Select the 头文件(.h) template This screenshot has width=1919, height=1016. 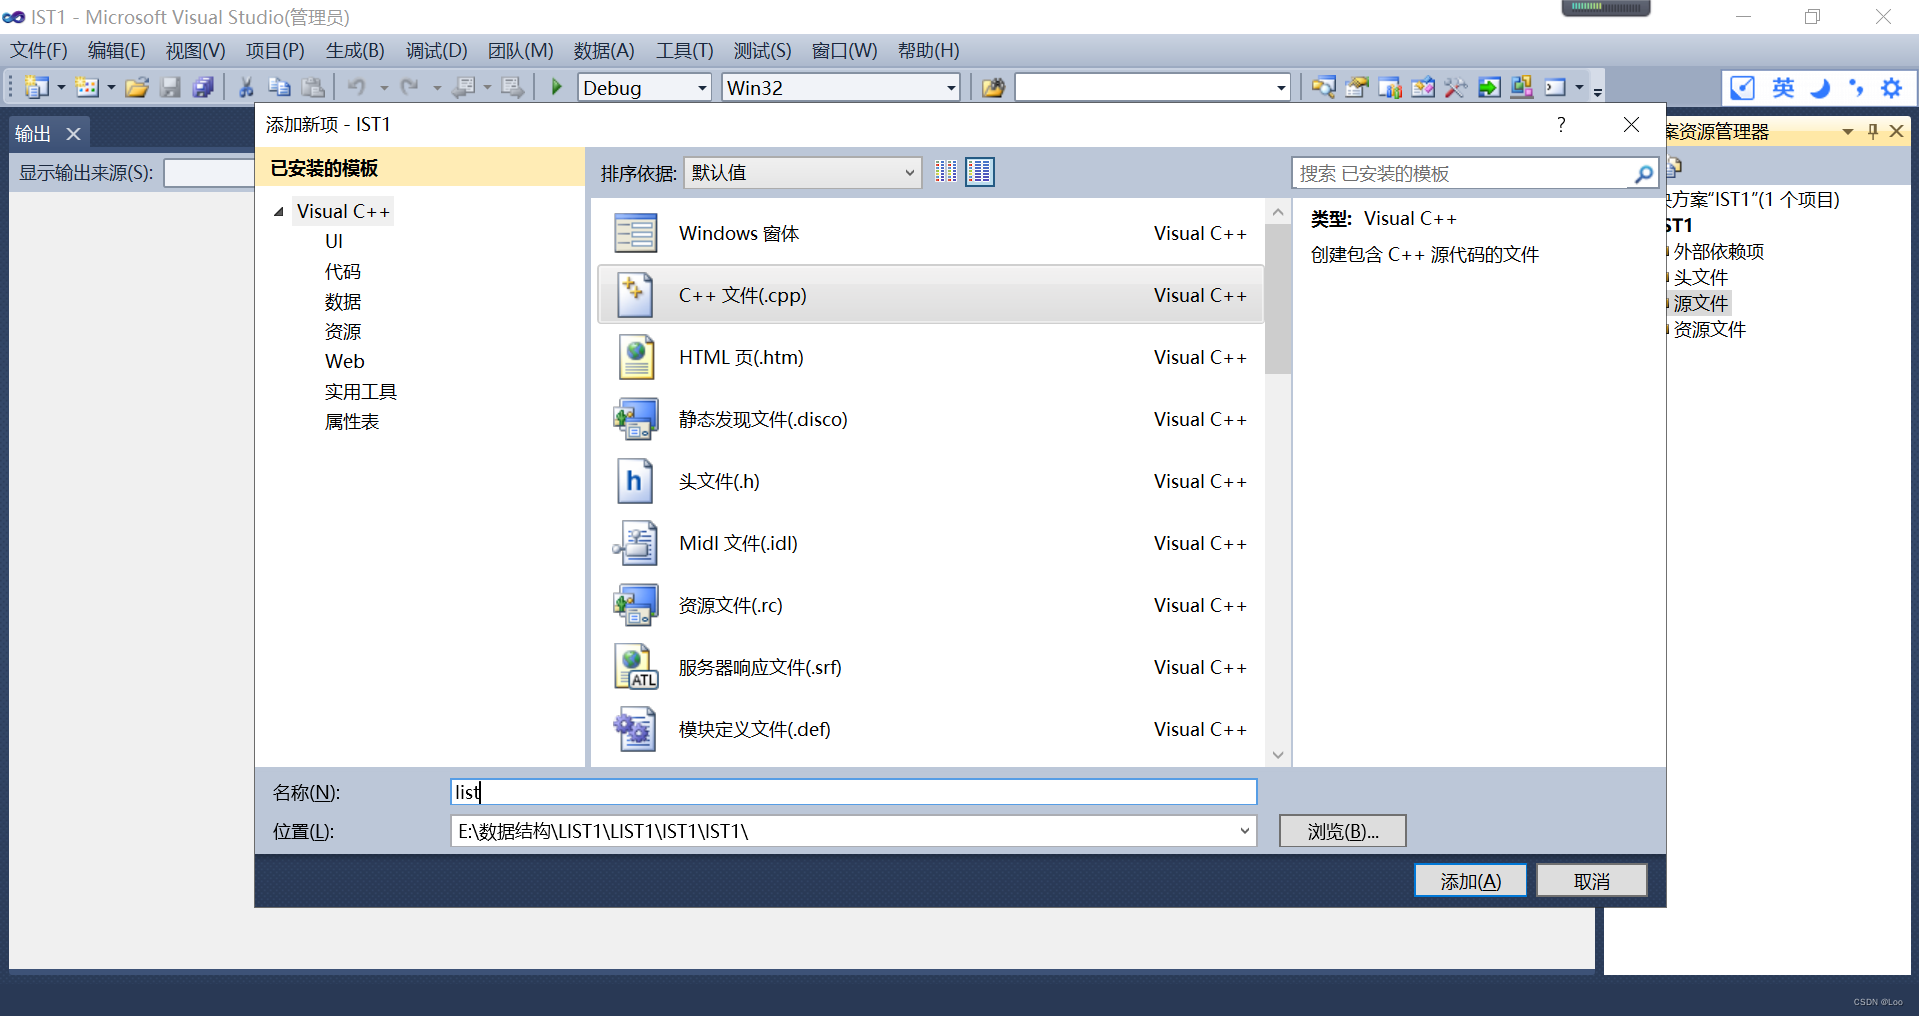(x=930, y=481)
